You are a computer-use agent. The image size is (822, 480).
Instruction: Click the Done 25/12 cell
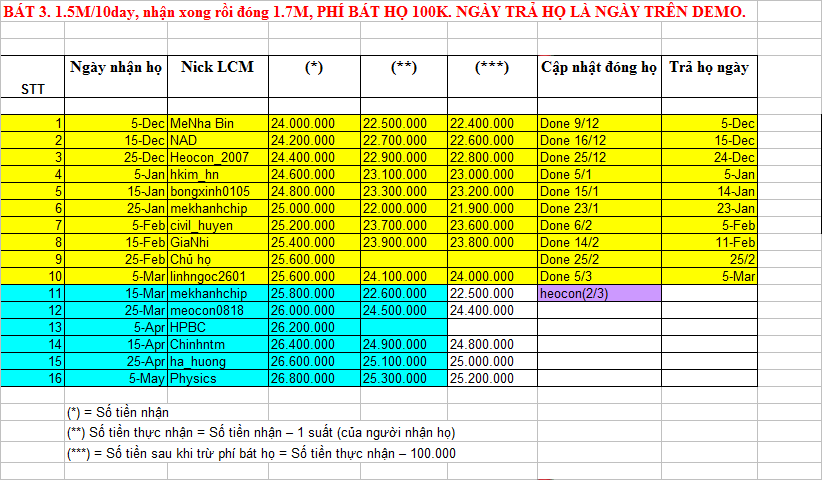(x=598, y=158)
